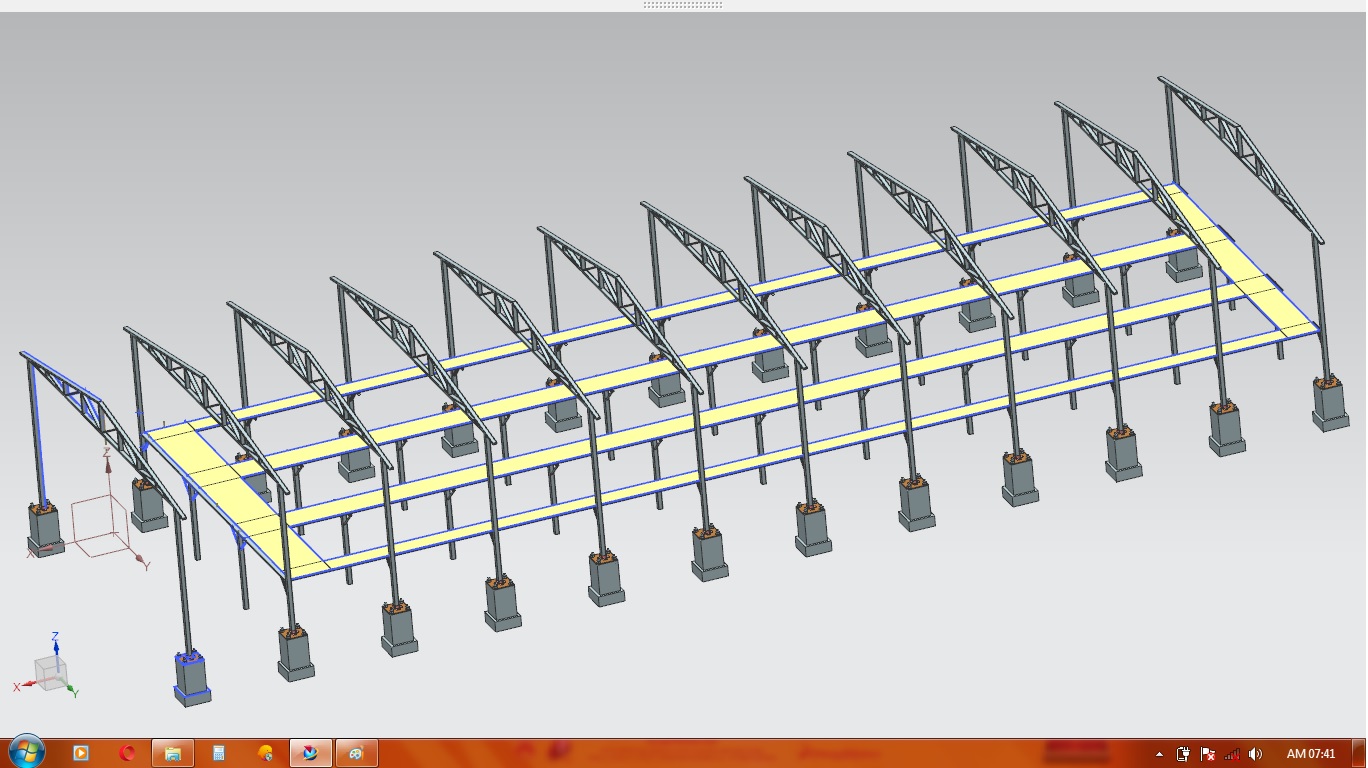The image size is (1368, 768).
Task: Open the power status tray icon
Action: click(x=1183, y=754)
